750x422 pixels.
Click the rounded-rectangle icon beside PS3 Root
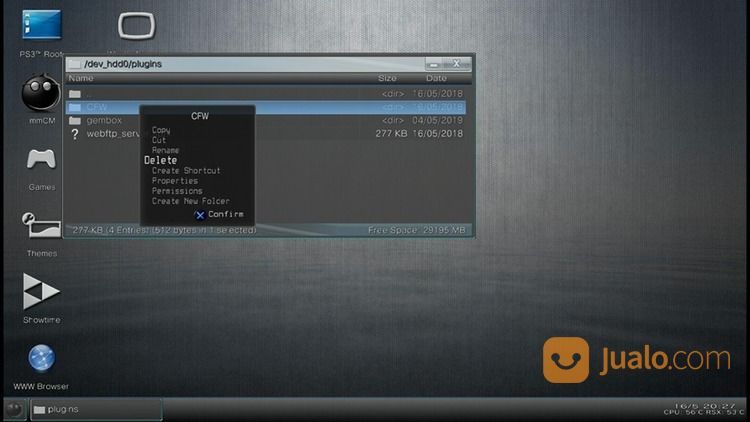pyautogui.click(x=135, y=26)
